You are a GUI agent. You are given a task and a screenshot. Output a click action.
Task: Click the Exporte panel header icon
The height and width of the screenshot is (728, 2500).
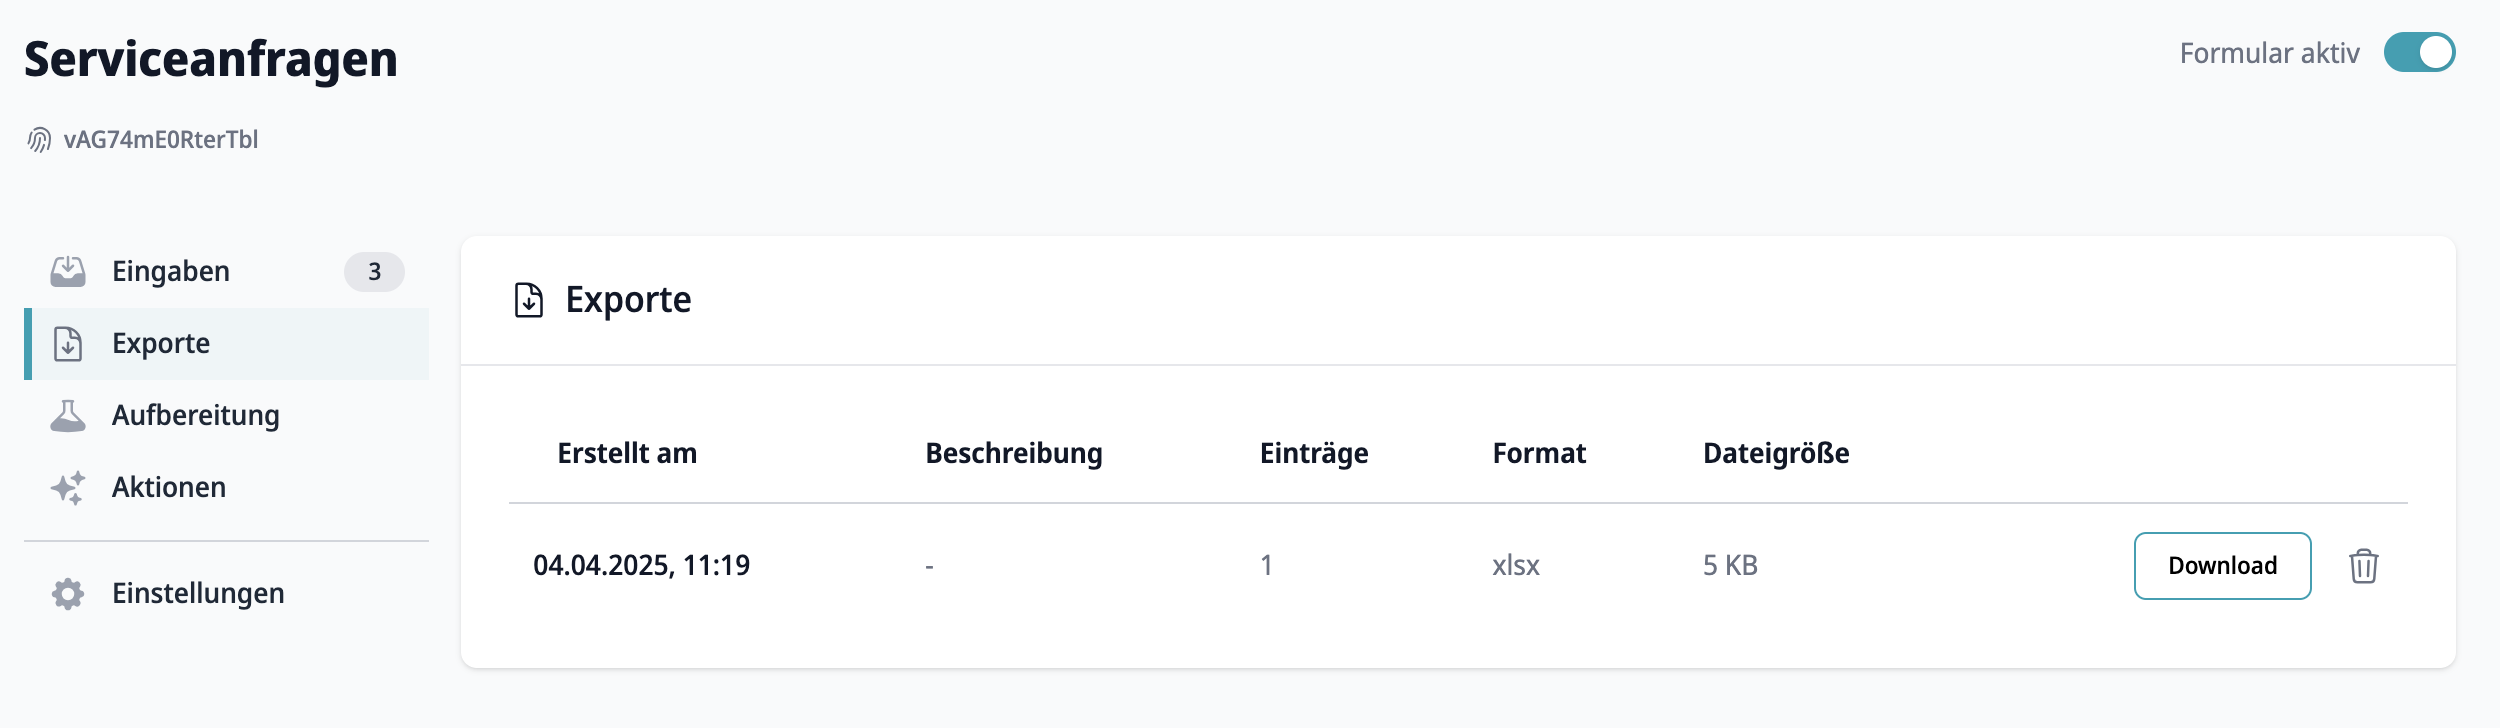point(529,300)
